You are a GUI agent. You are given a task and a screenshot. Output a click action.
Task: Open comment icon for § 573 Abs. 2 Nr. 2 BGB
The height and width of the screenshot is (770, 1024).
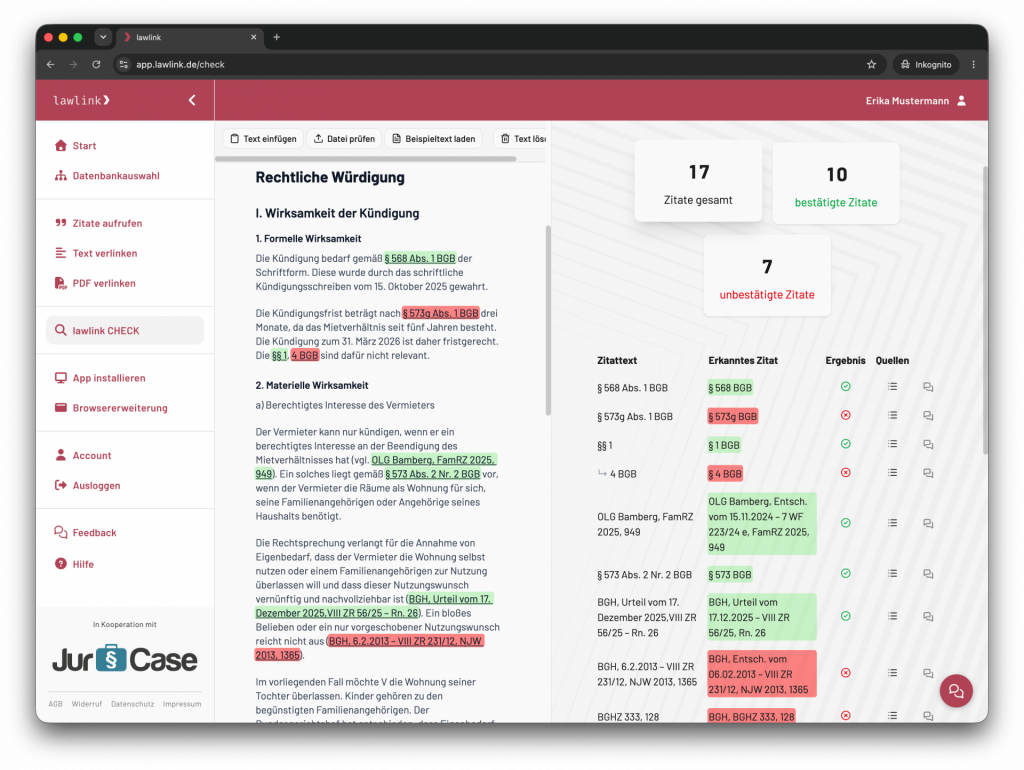[x=928, y=574]
